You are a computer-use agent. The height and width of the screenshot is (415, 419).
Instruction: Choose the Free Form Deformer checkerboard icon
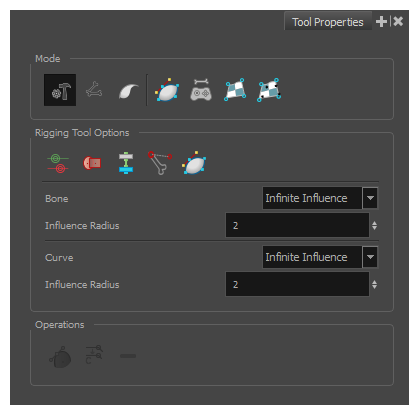[235, 89]
